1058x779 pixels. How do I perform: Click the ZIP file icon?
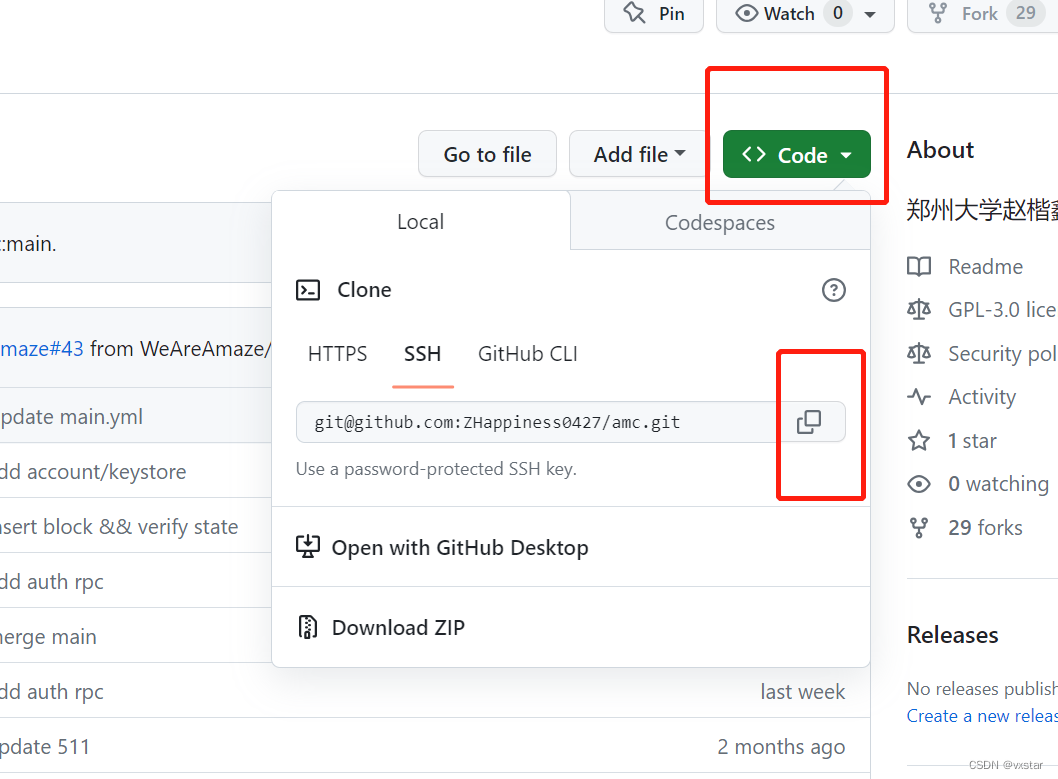coord(308,627)
